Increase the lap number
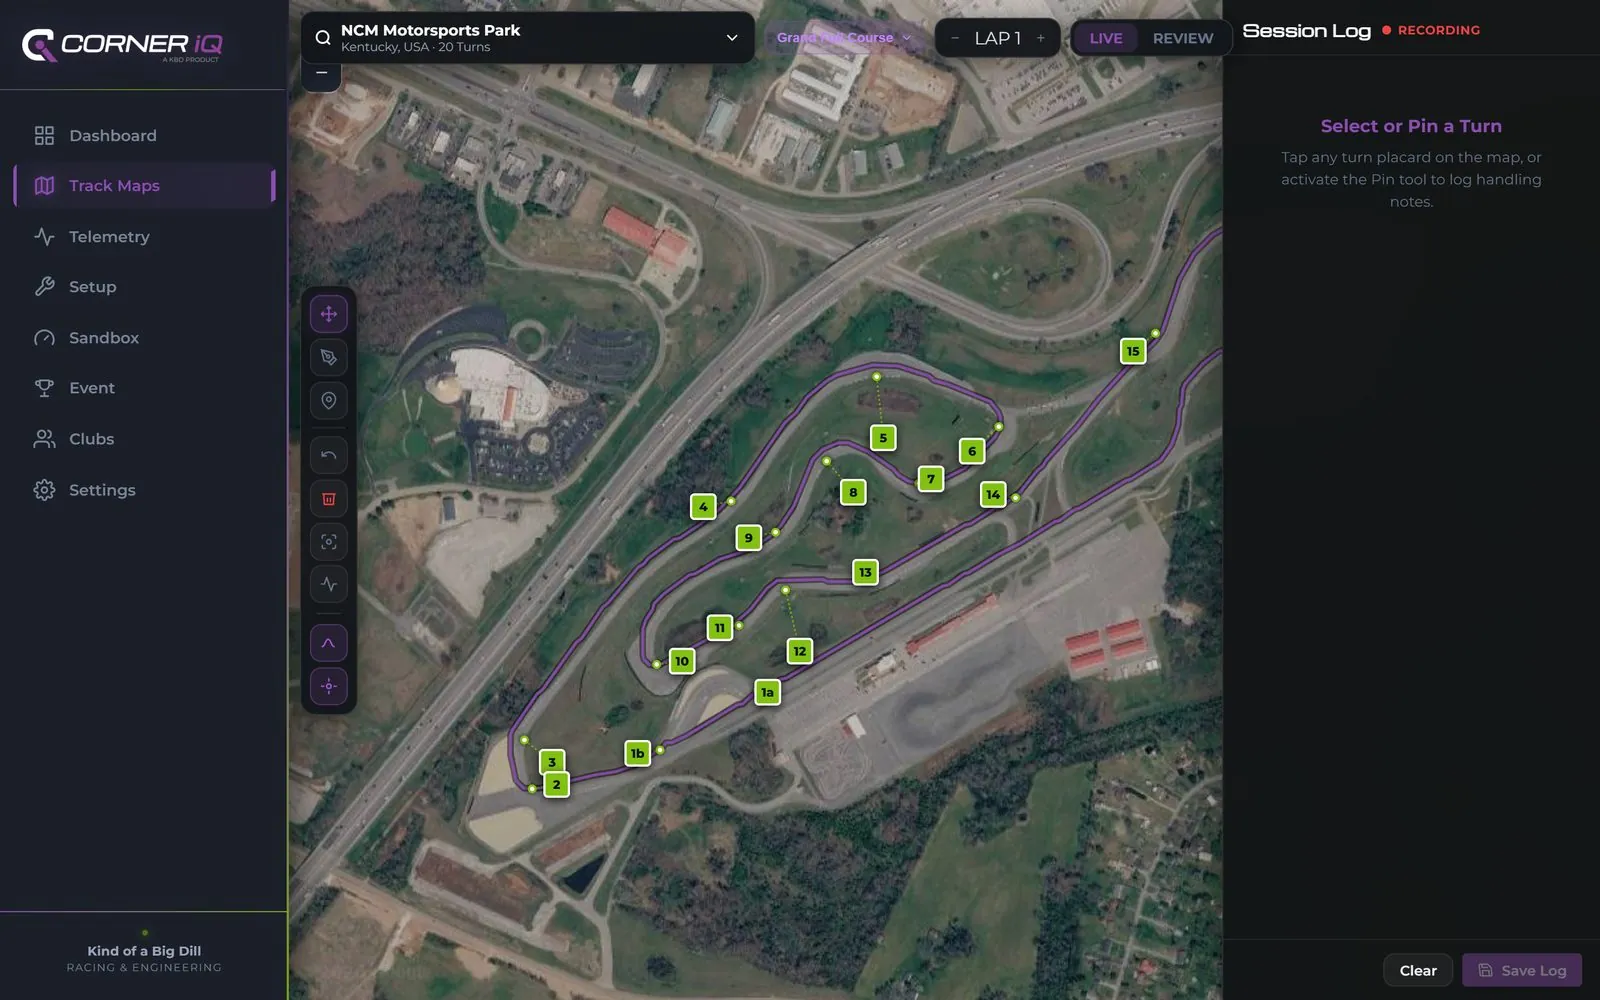The height and width of the screenshot is (1000, 1600). (x=1041, y=38)
